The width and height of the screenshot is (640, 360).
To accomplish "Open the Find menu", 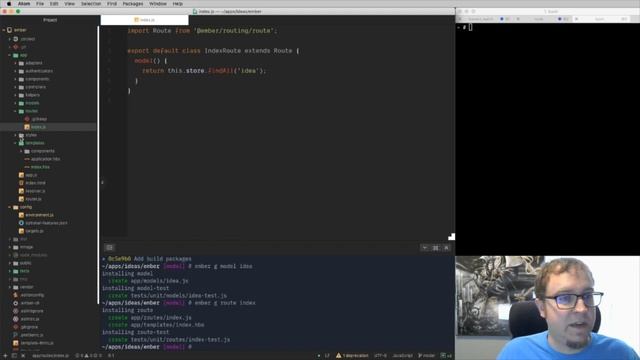I will coord(112,4).
